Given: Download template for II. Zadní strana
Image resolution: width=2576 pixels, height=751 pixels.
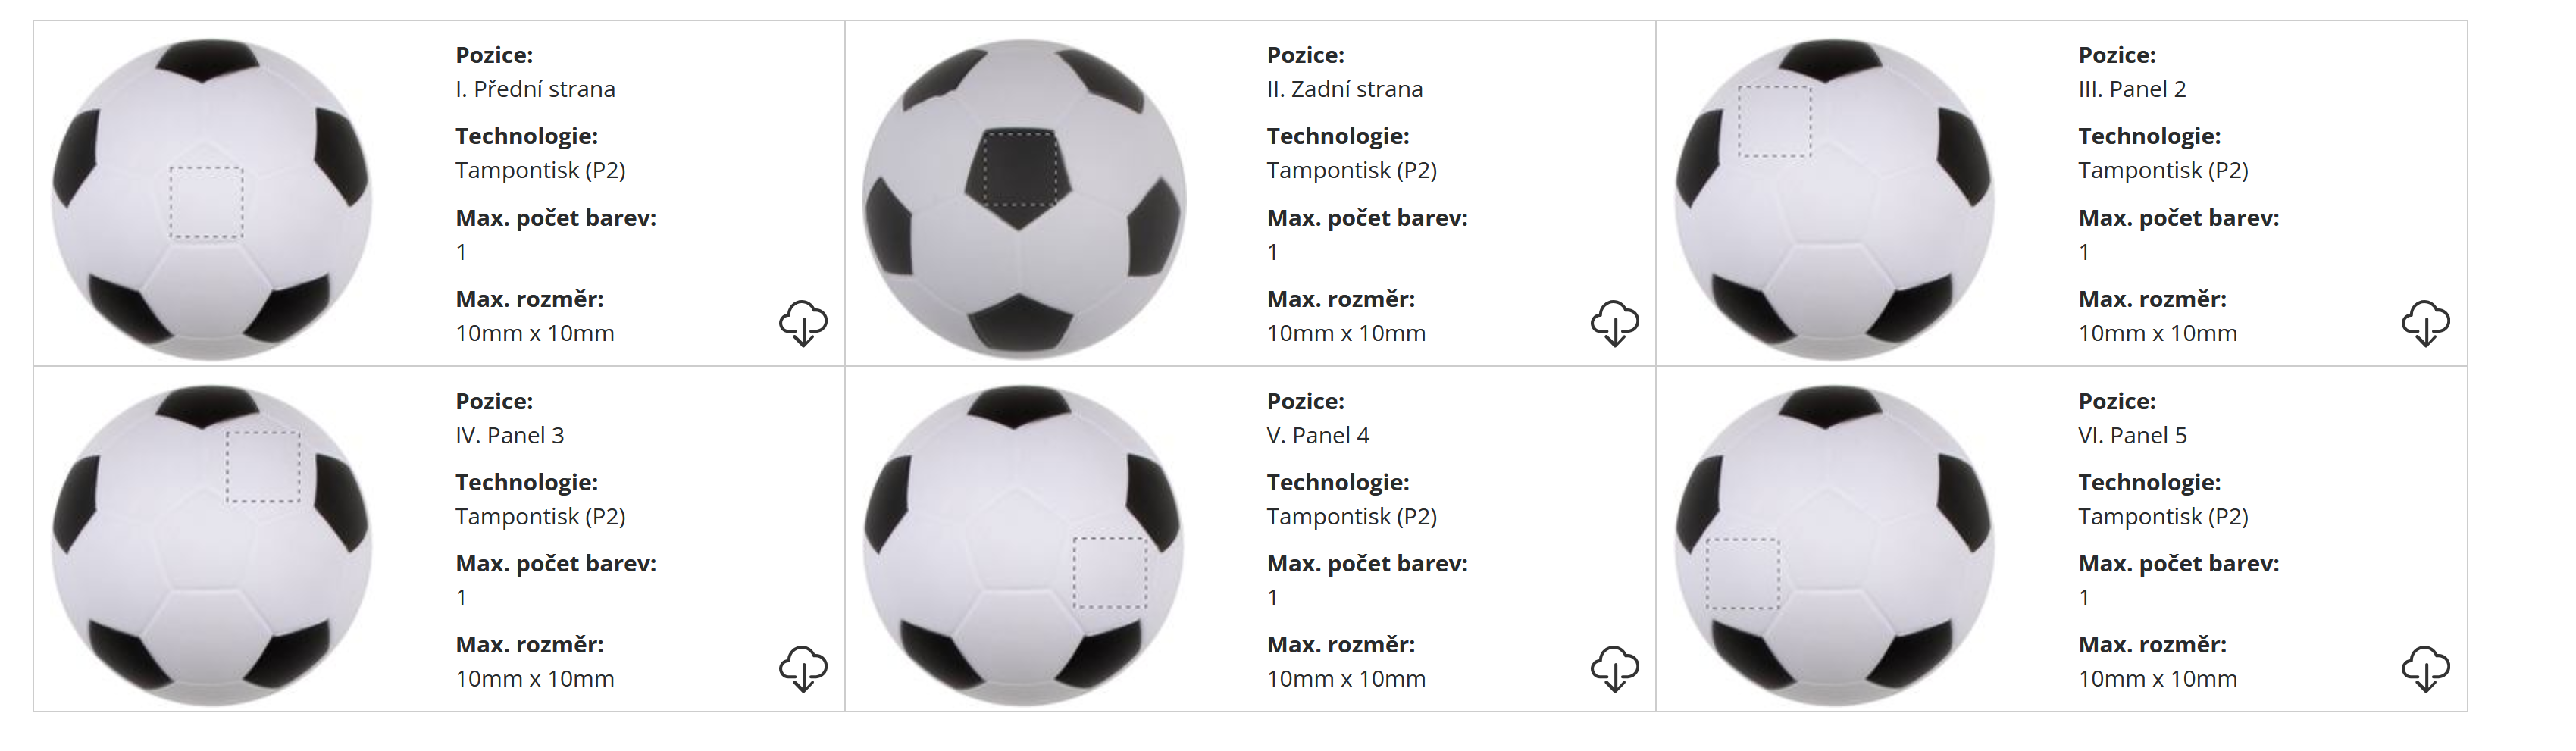Looking at the screenshot, I should coord(1614,322).
